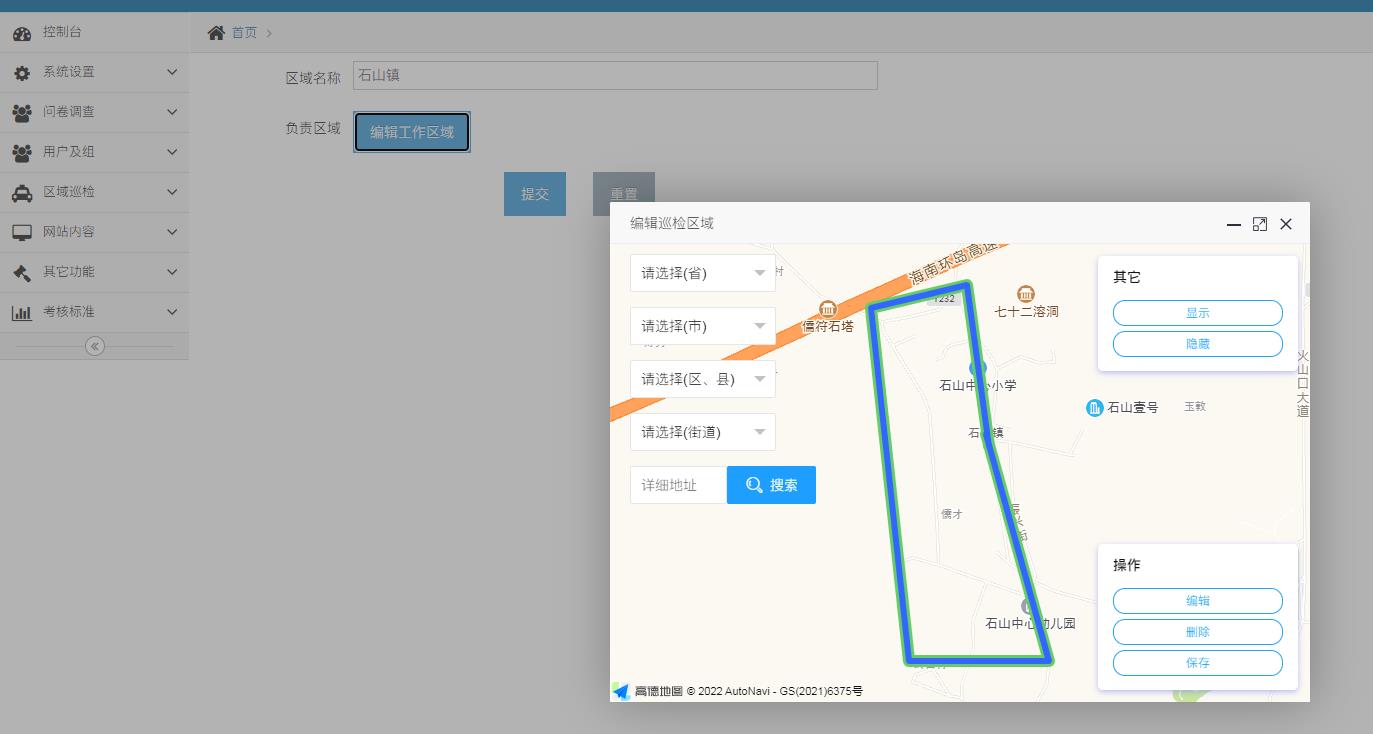Click the search magnifier icon in 搜索 button
This screenshot has height=734, width=1373.
pos(755,485)
